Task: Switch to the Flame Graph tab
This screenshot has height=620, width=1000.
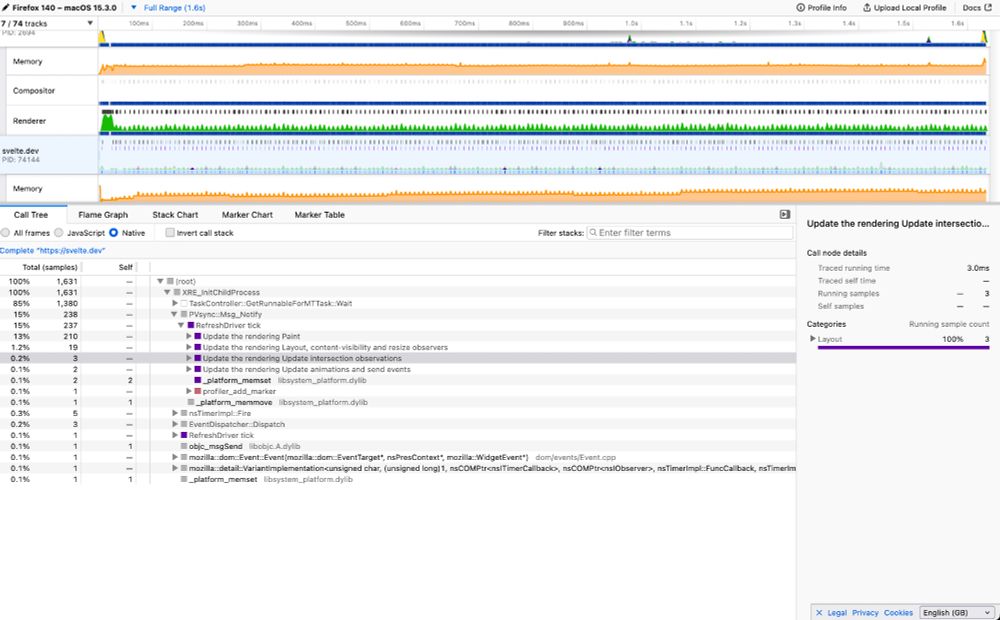Action: tap(103, 215)
